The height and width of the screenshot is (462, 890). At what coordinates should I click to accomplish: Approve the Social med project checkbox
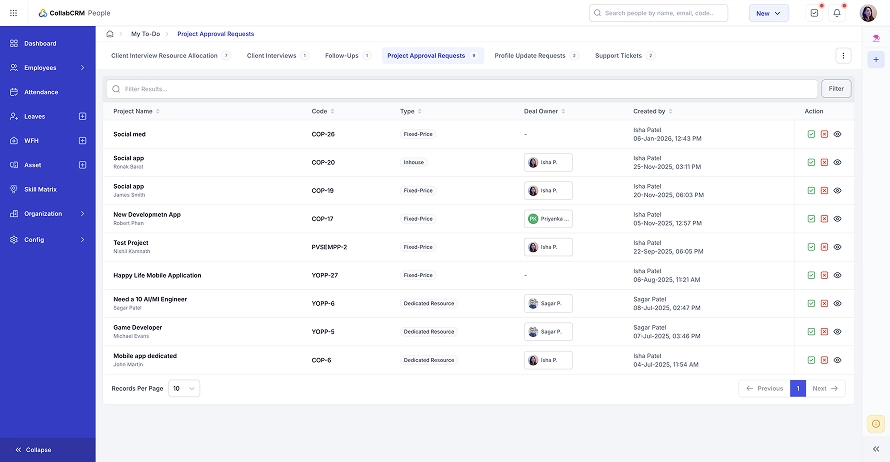coord(811,134)
